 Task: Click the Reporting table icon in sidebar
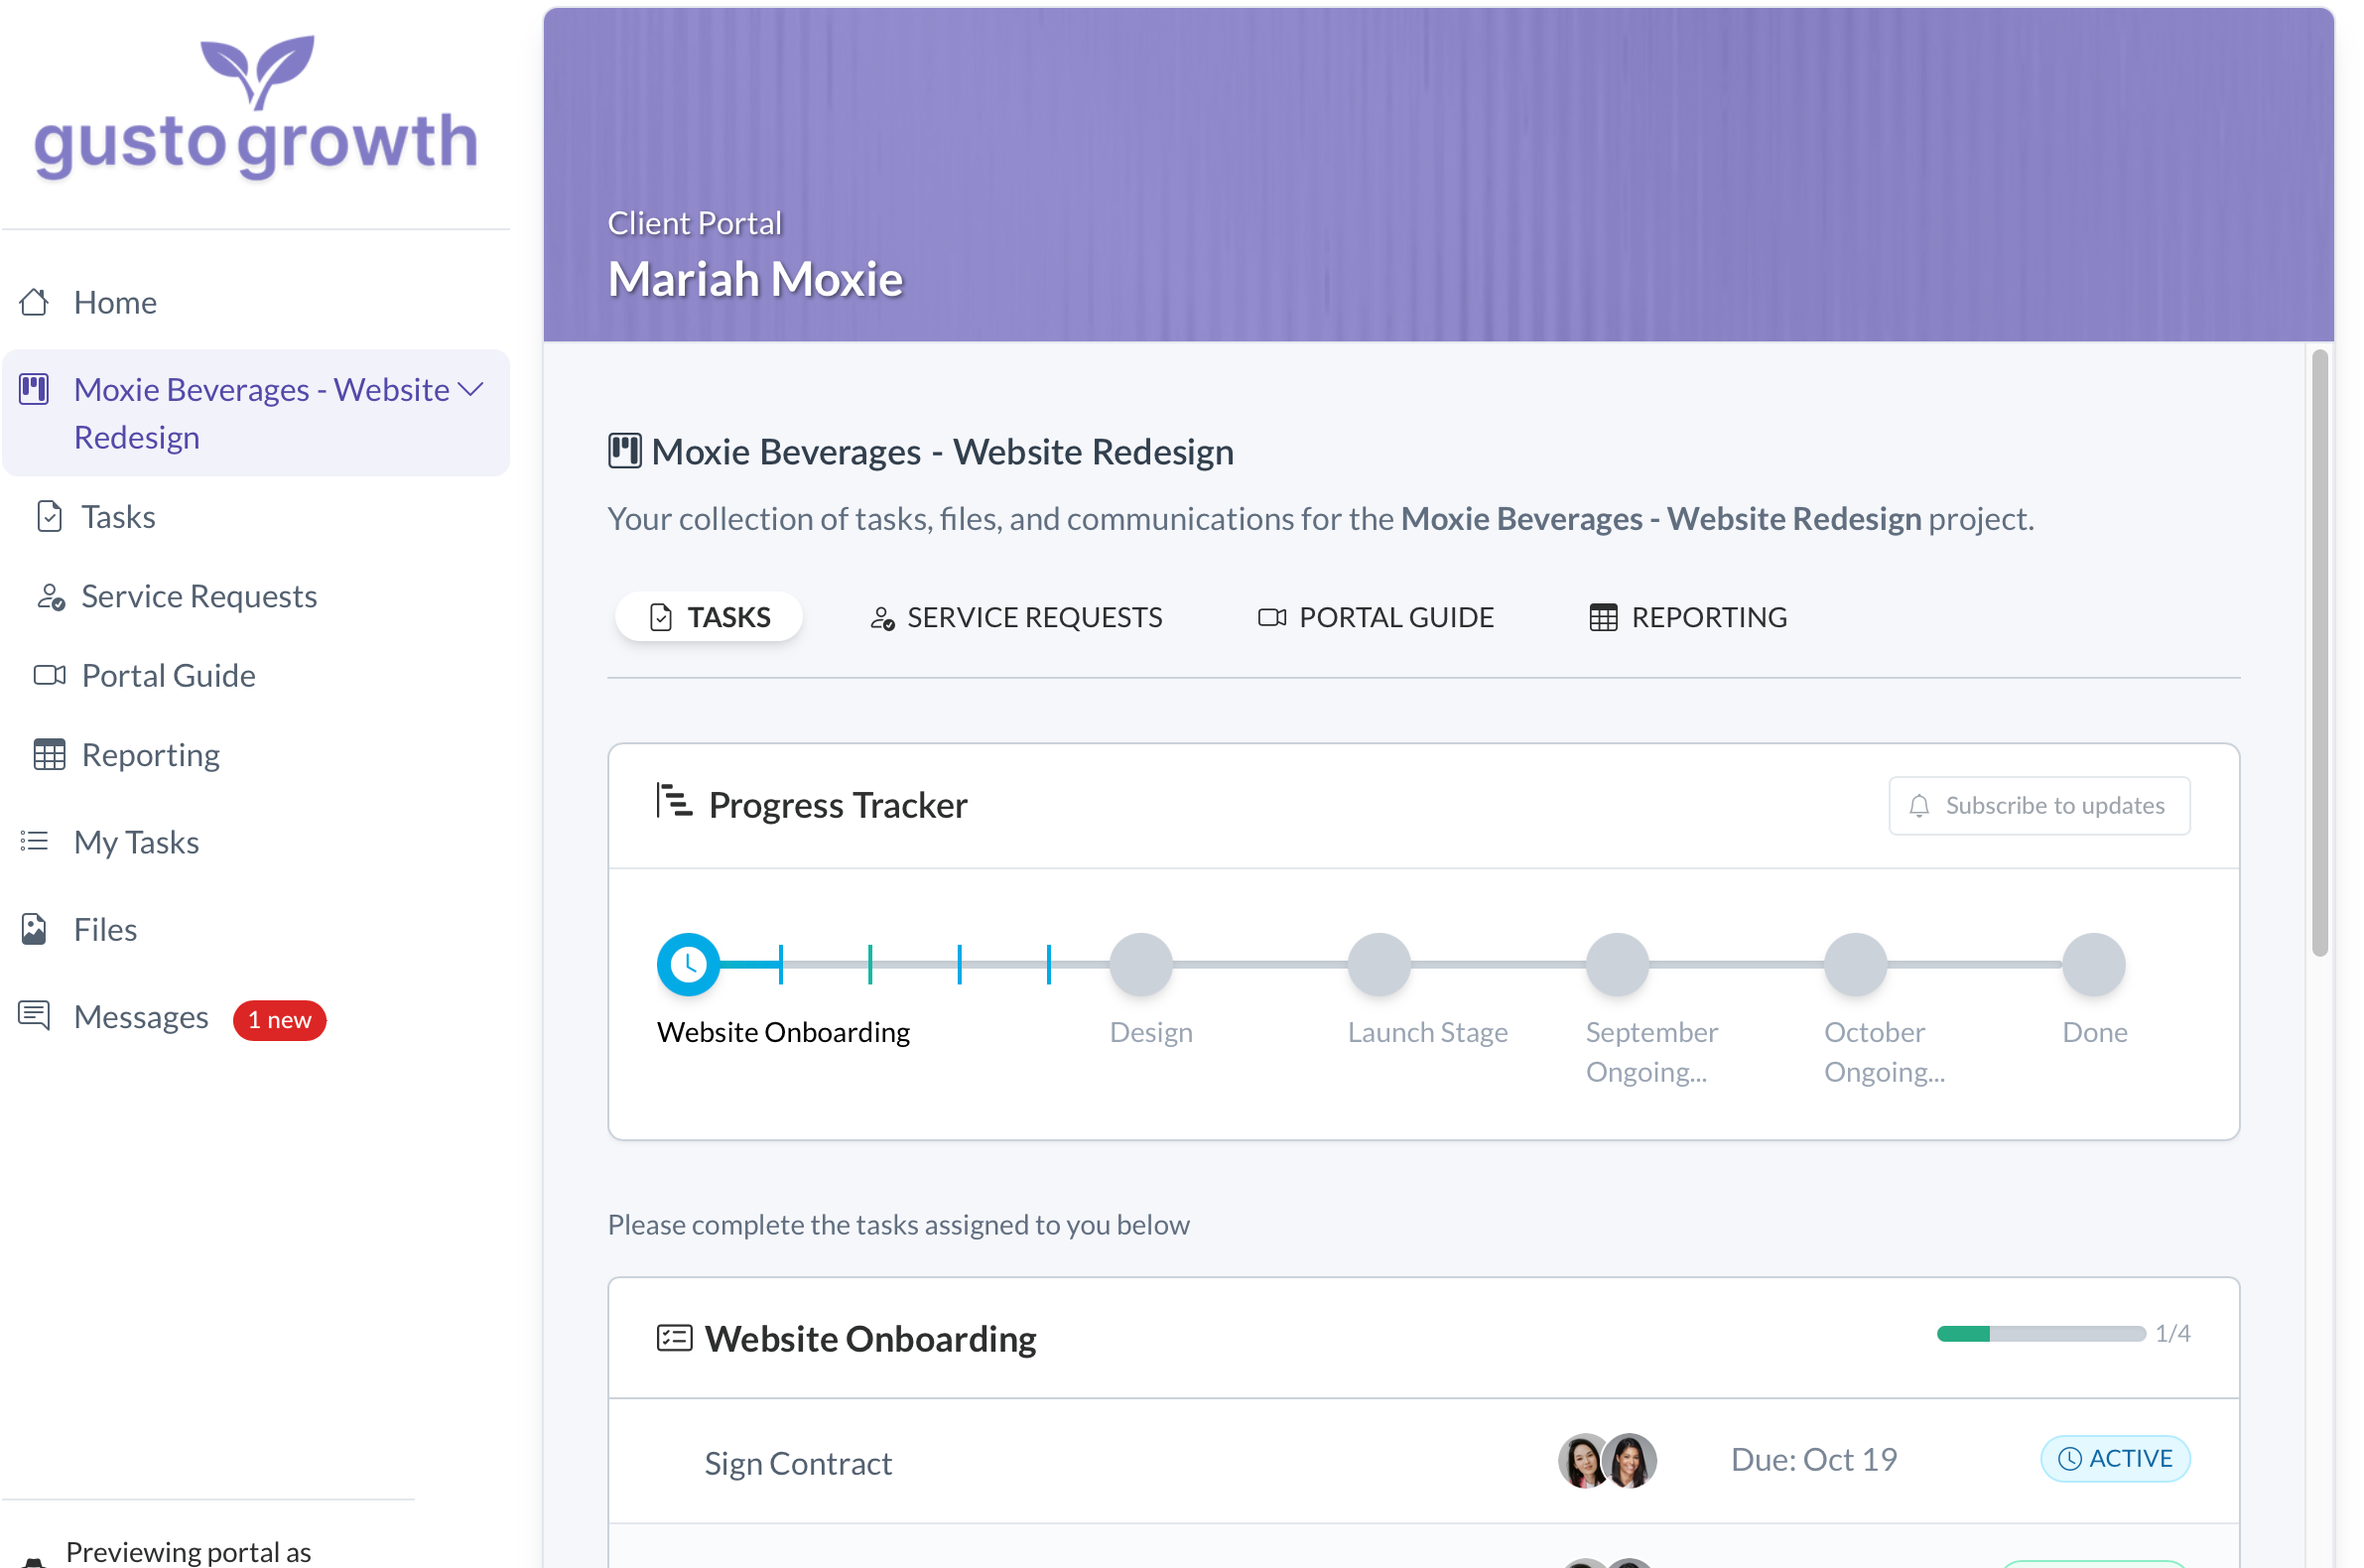tap(49, 755)
